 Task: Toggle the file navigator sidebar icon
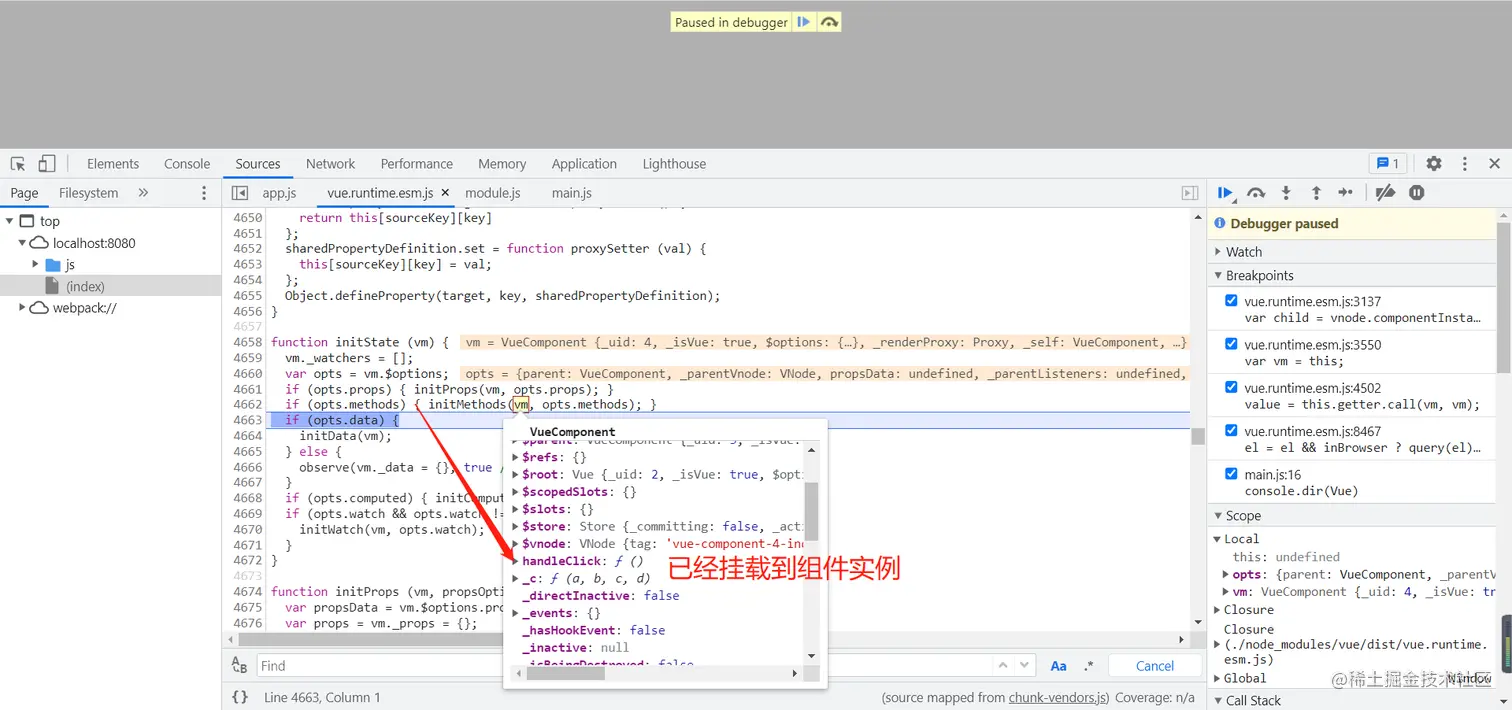coord(240,193)
